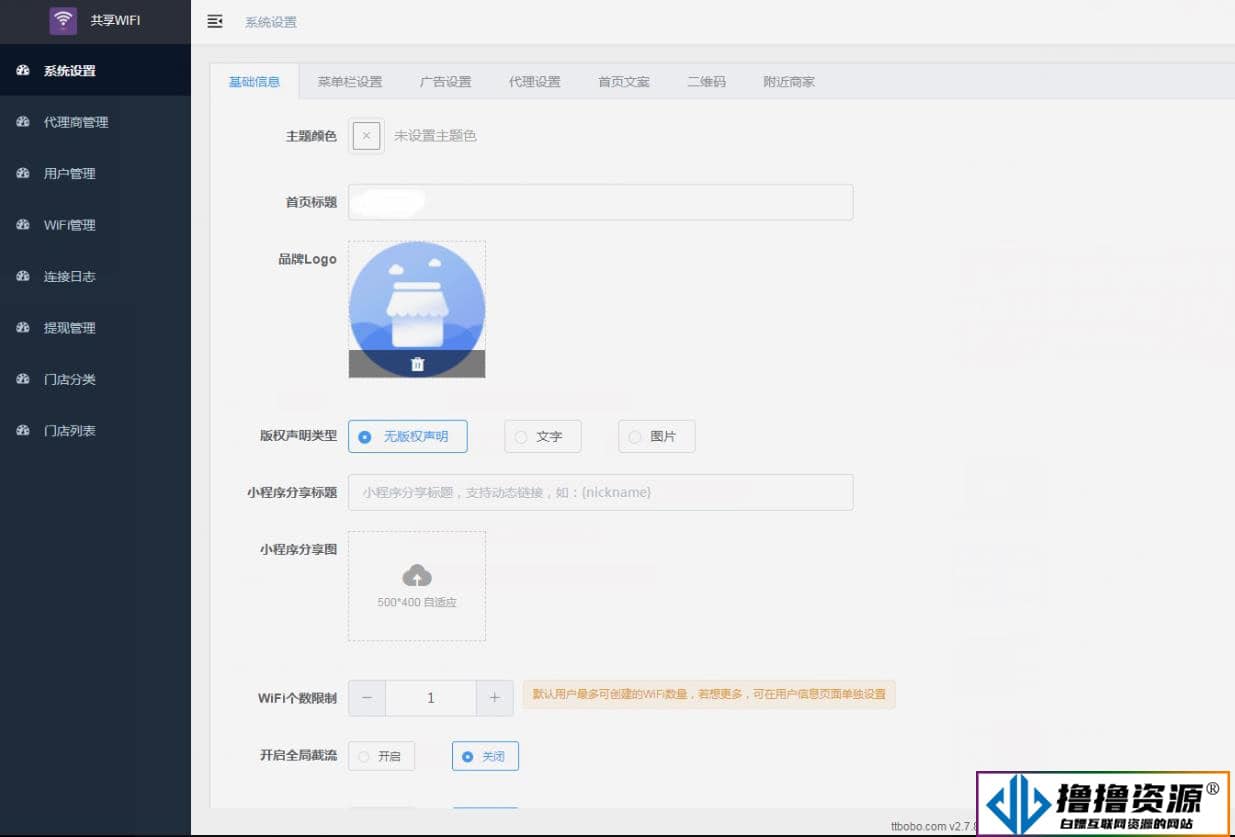Click the WiFi个数限制 number field

[431, 698]
